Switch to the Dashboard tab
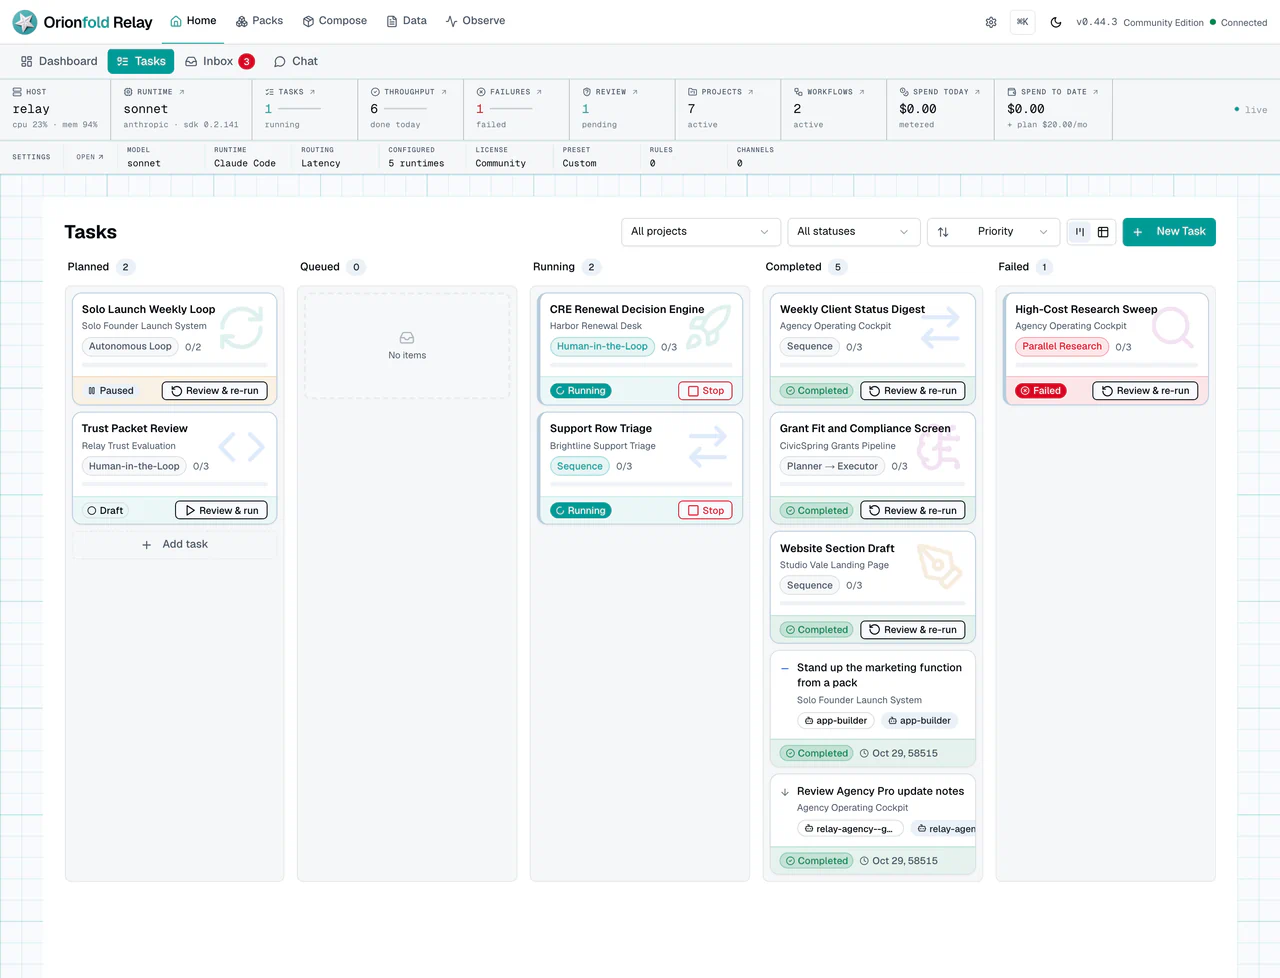The width and height of the screenshot is (1280, 978). 59,61
